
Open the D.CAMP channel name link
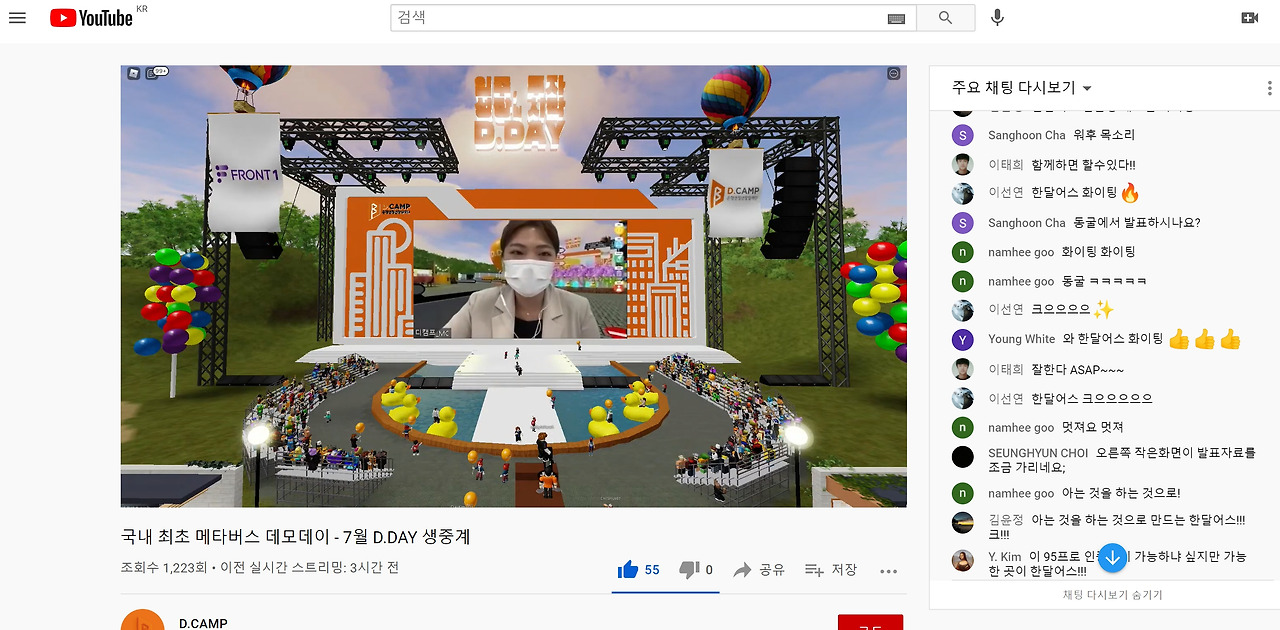tap(203, 623)
